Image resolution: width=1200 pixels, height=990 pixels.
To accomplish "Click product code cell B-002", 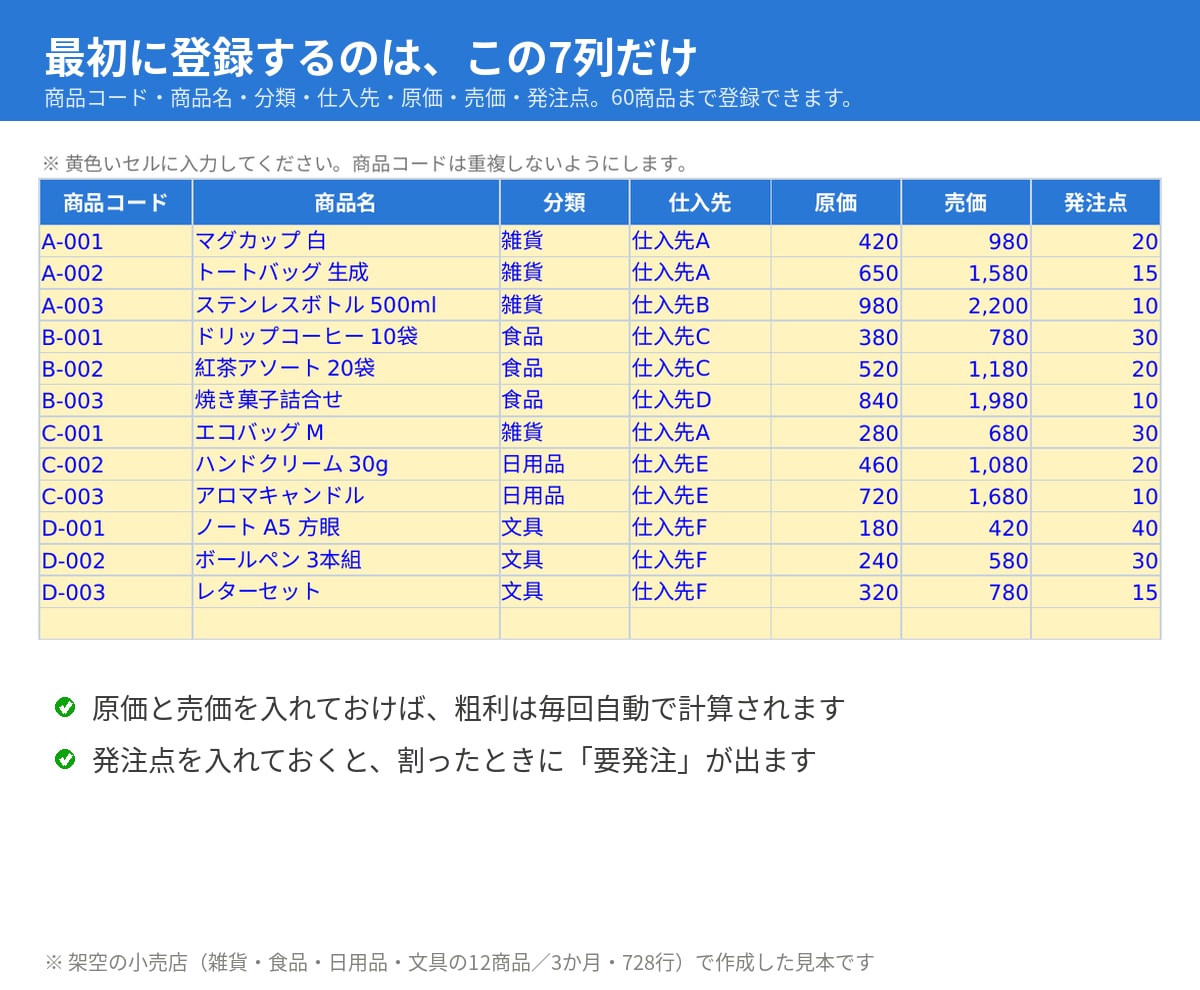I will [116, 369].
